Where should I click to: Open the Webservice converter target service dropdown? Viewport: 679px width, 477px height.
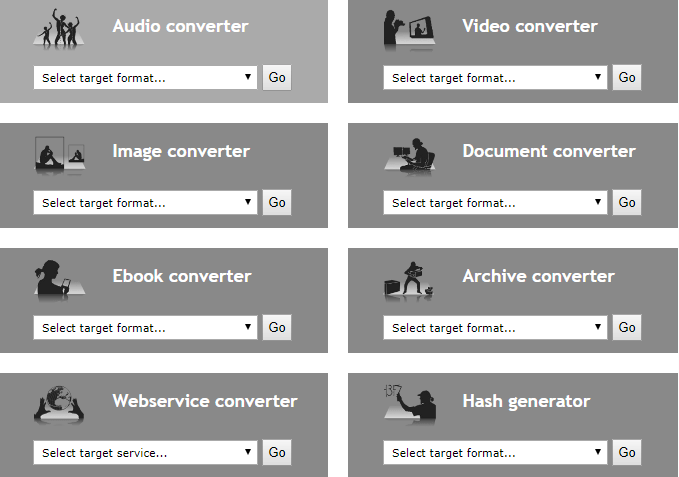(146, 453)
